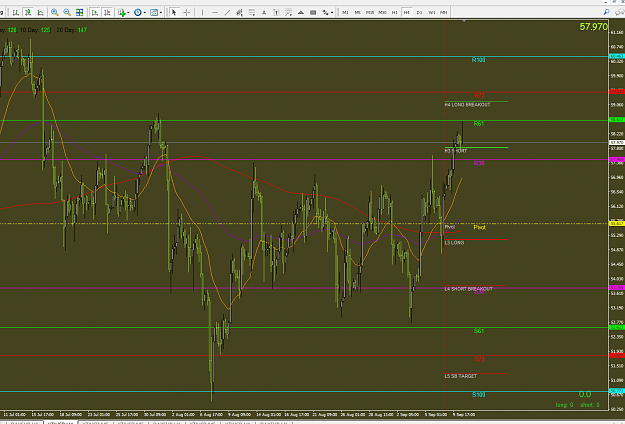The width and height of the screenshot is (625, 424).
Task: Click the active second chart tab
Action: click(60, 422)
